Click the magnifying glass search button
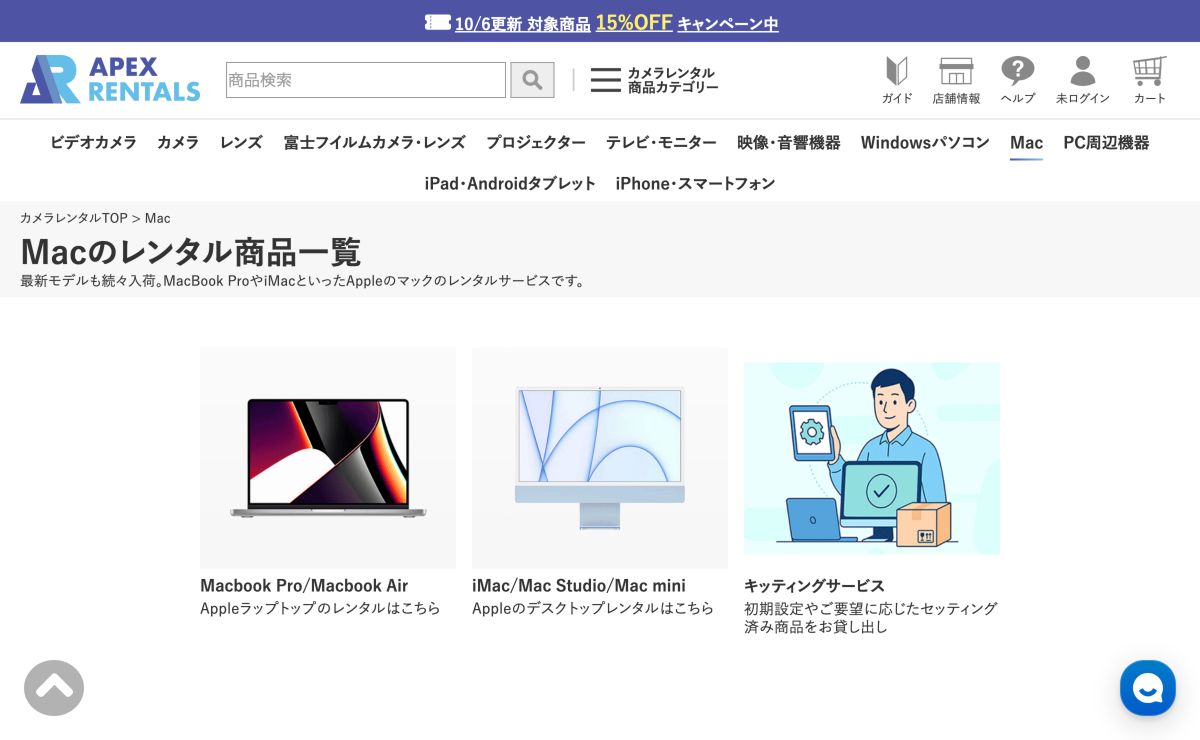 click(x=532, y=80)
